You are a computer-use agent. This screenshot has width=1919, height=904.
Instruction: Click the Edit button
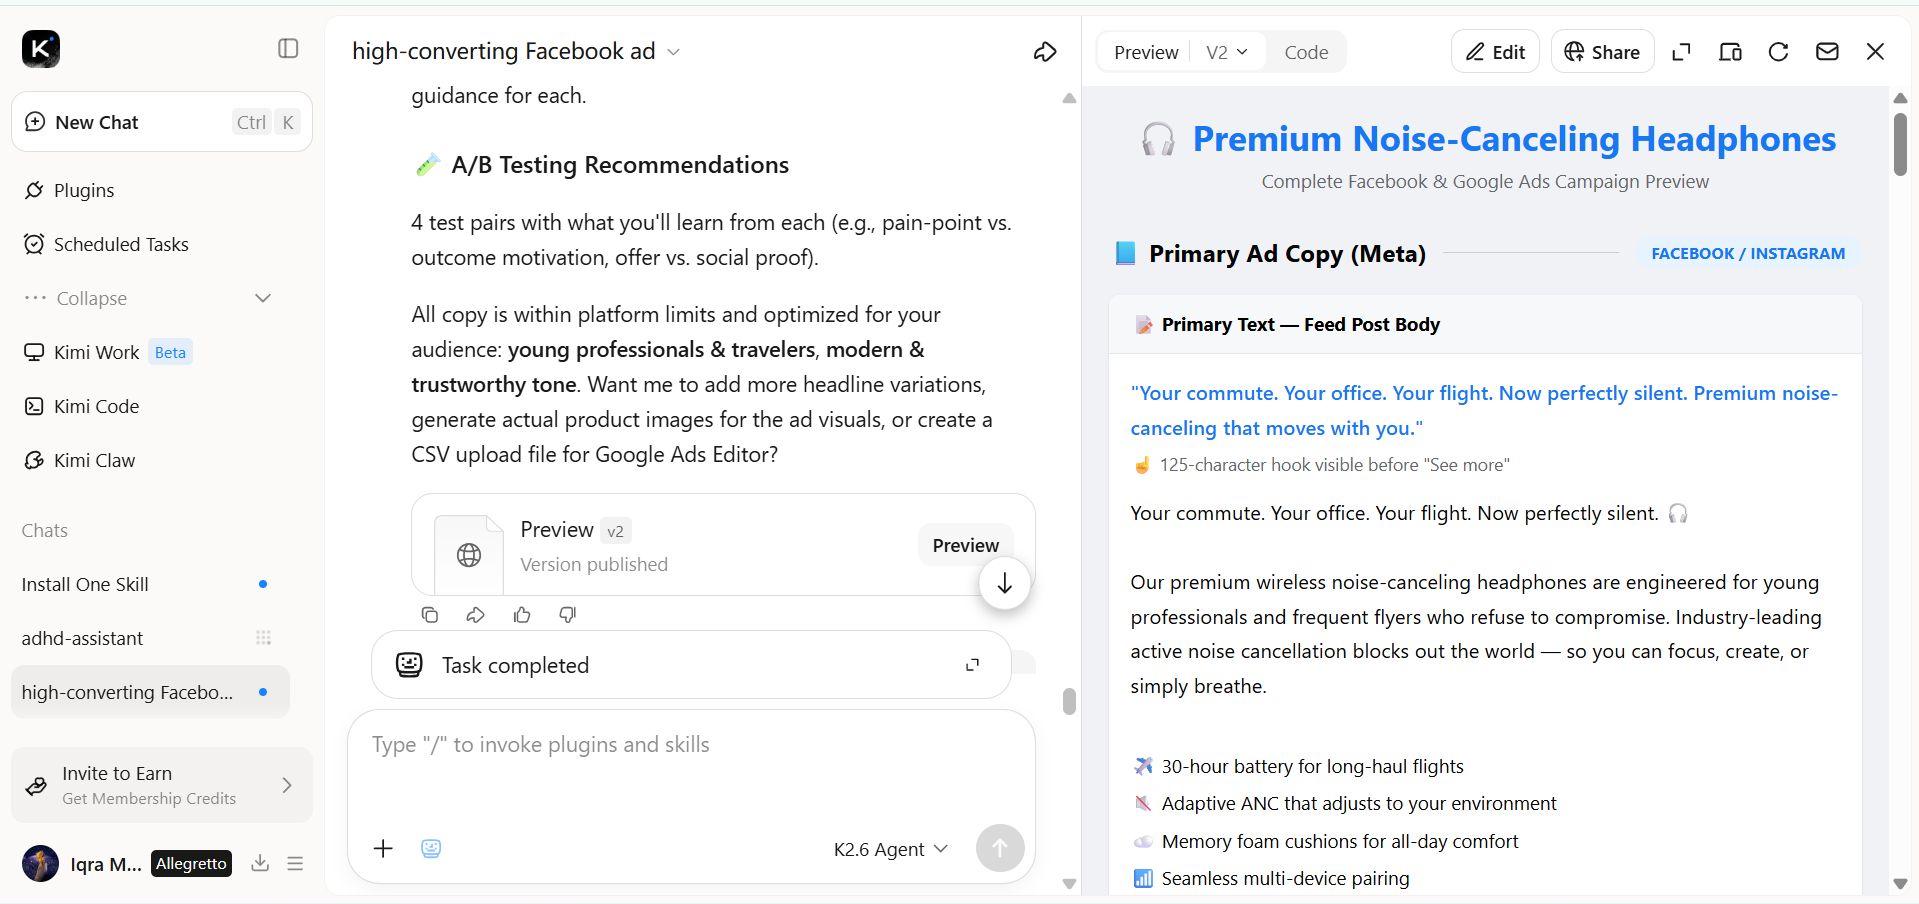point(1495,52)
